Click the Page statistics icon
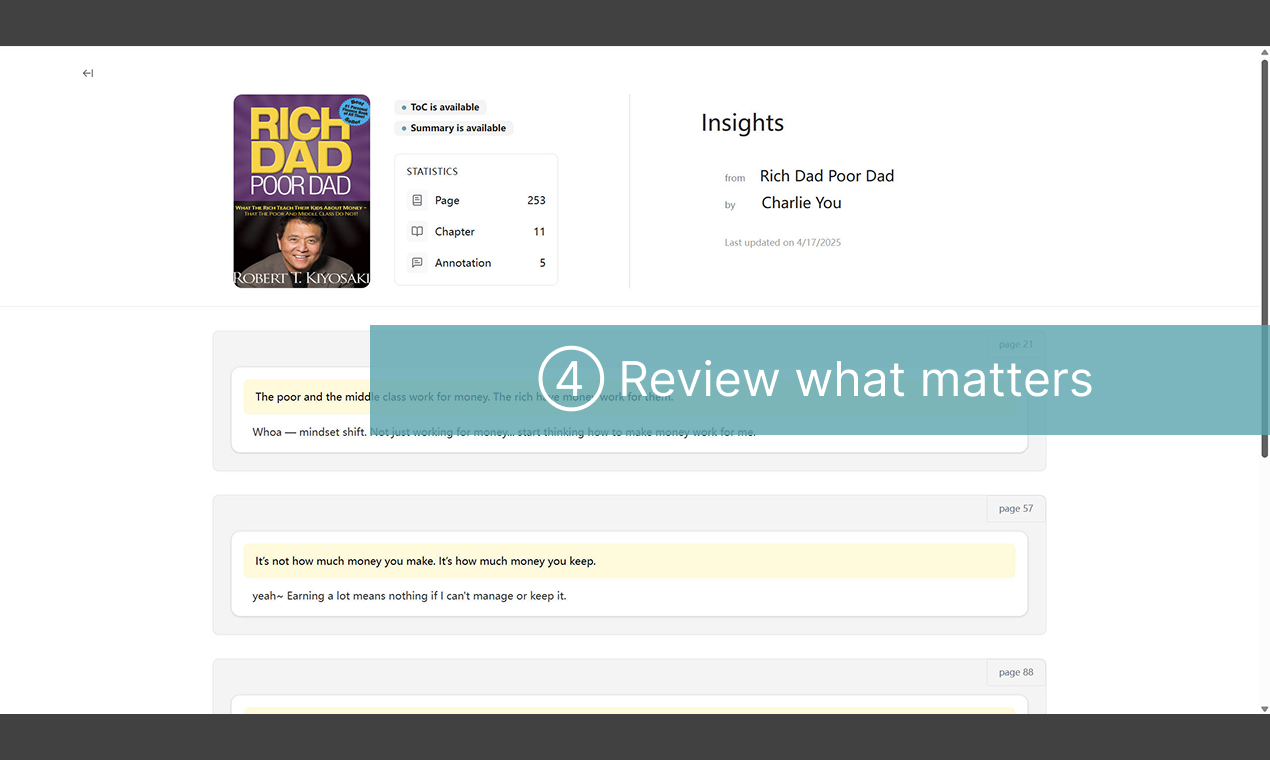Screen dimensions: 1270x760 pyautogui.click(x=417, y=200)
